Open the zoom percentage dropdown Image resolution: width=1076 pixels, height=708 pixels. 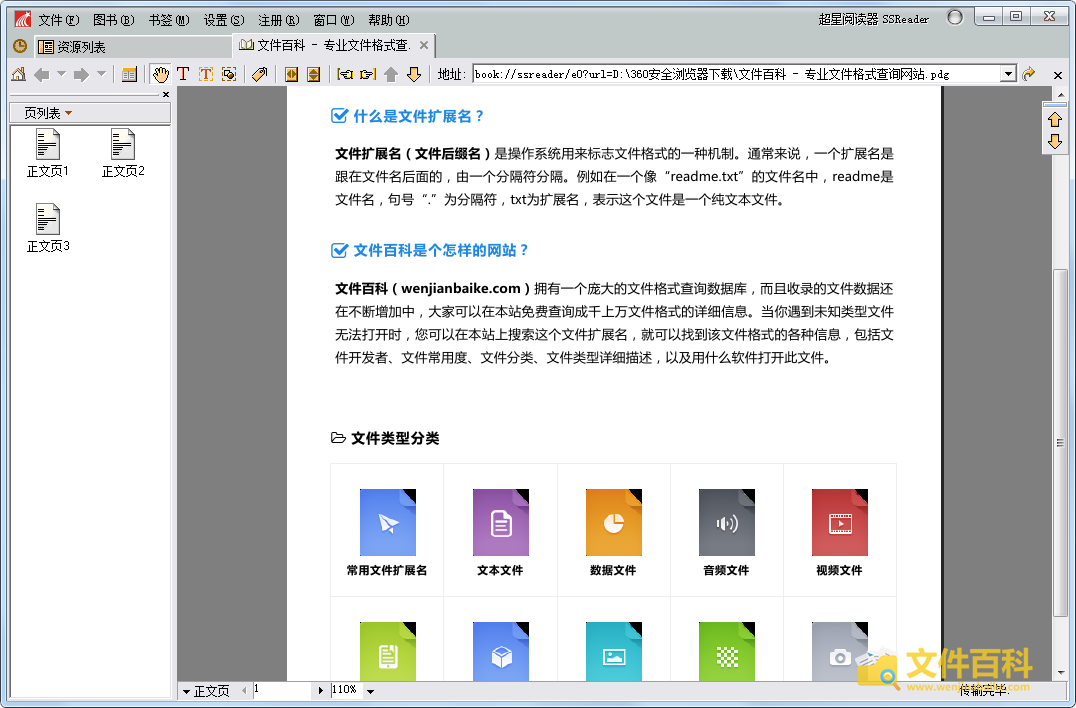point(370,691)
